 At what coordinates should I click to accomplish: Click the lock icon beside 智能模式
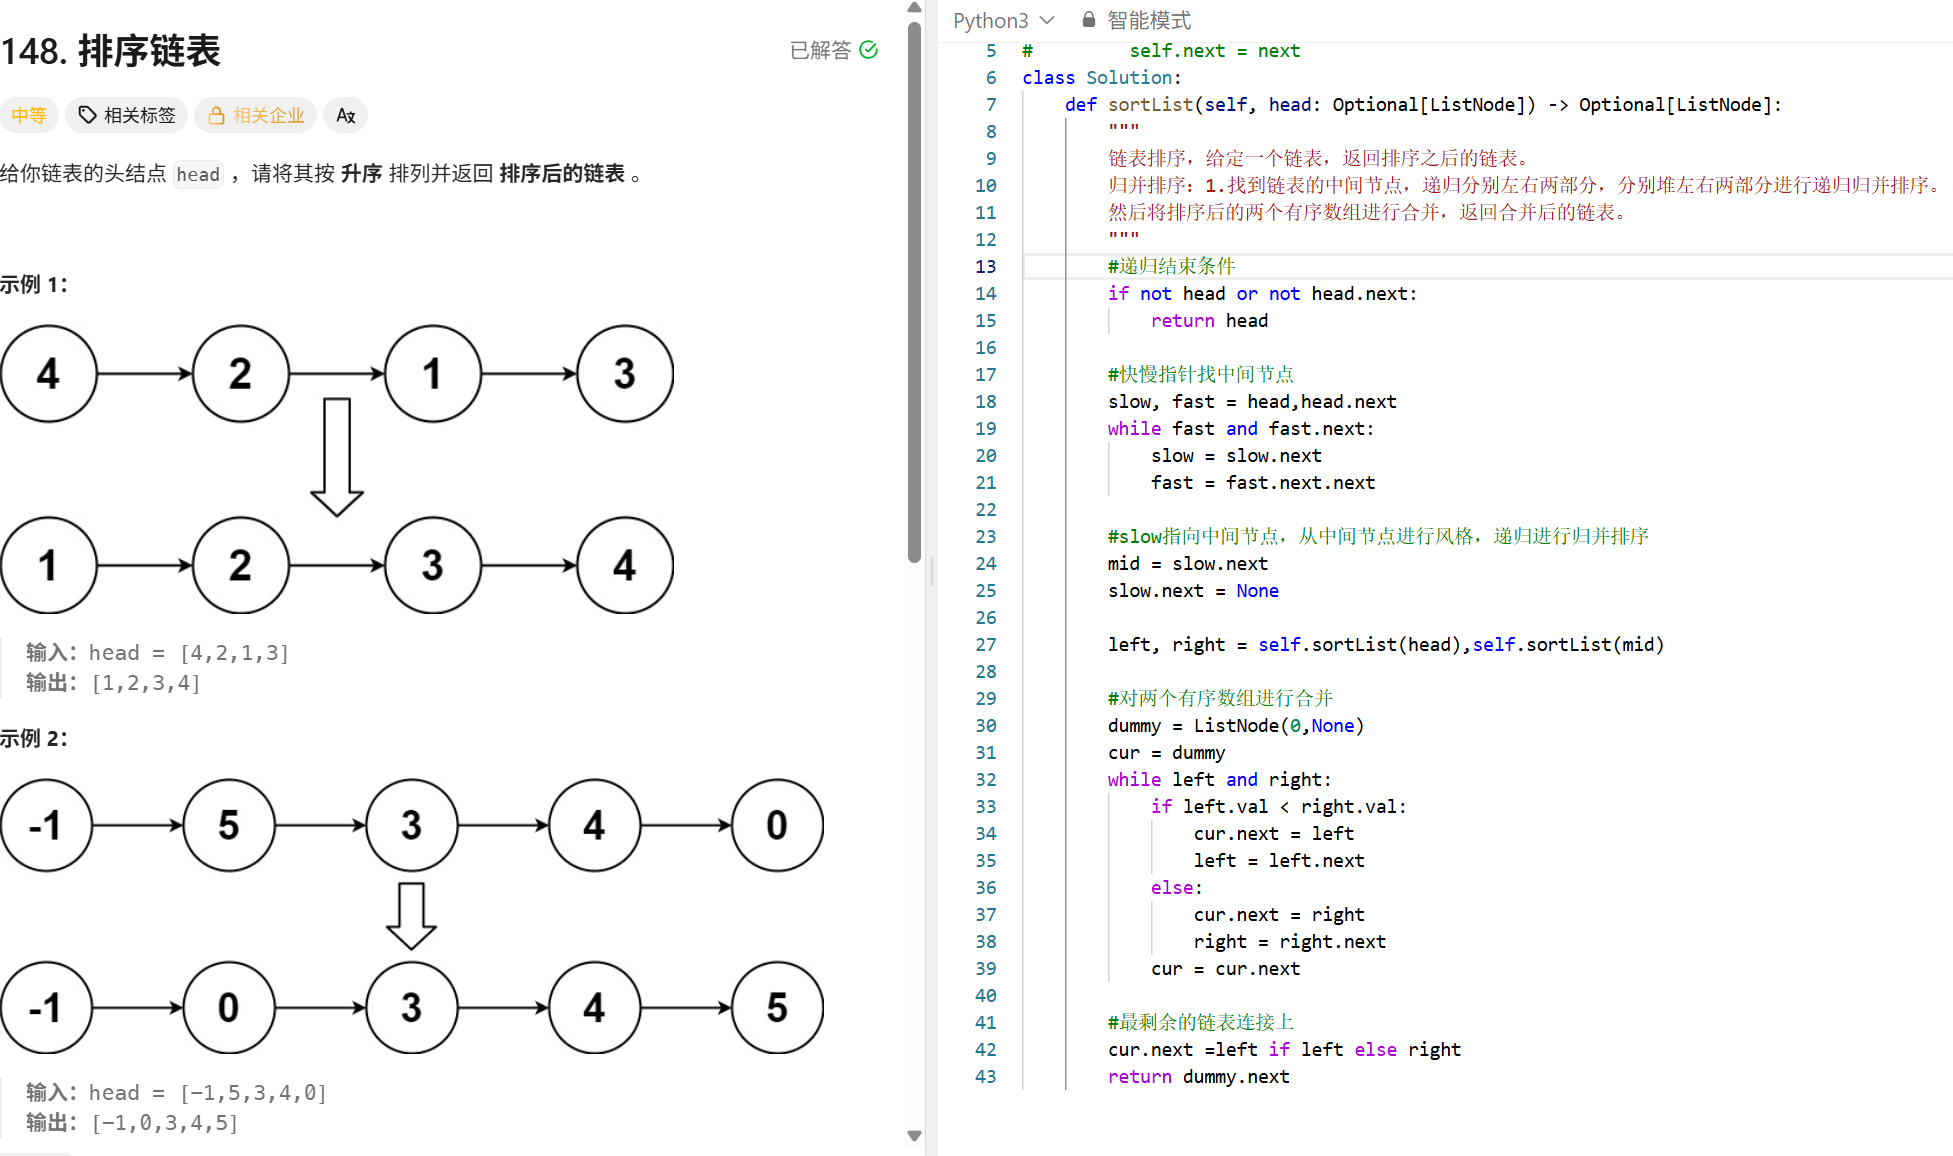pos(1089,20)
